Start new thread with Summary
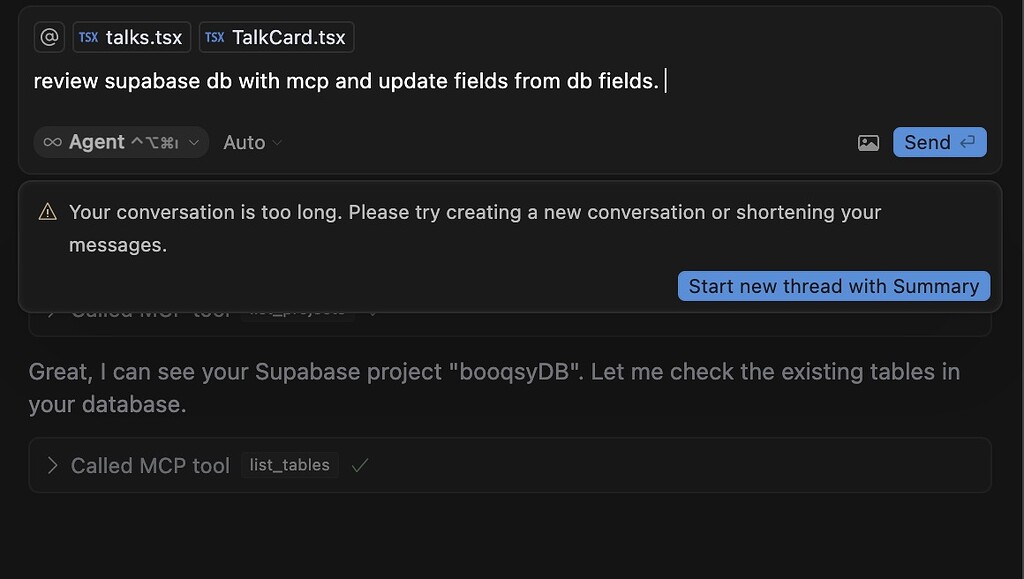Viewport: 1024px width, 579px height. tap(834, 286)
